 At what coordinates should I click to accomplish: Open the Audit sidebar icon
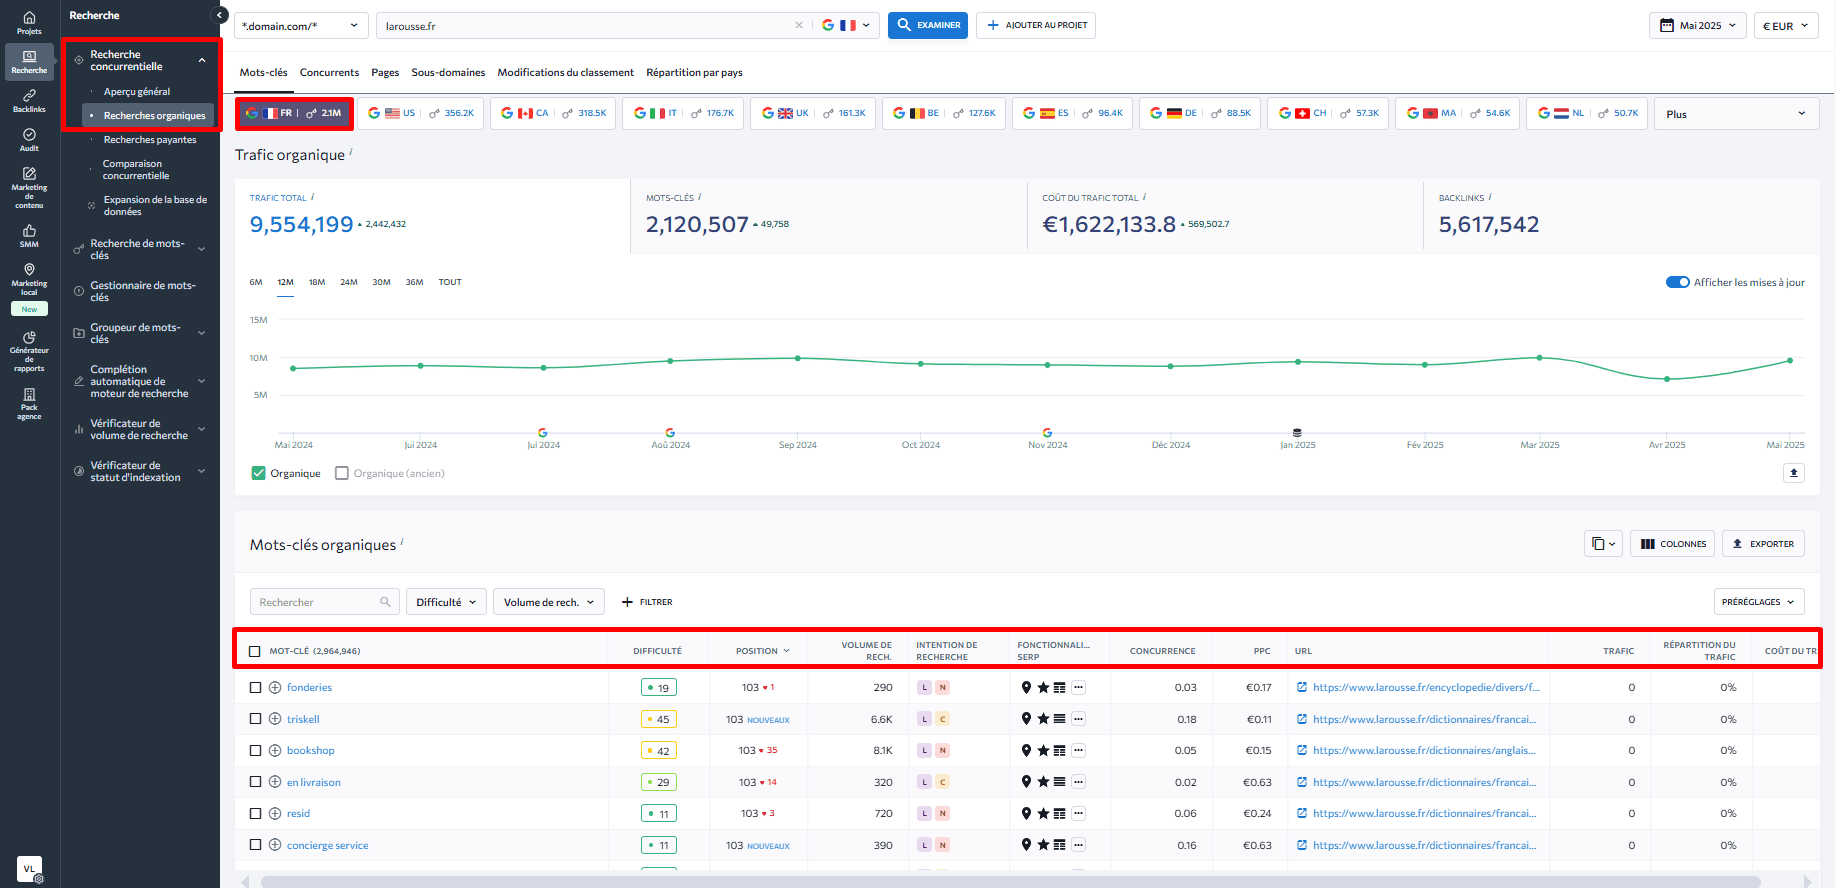(x=29, y=139)
